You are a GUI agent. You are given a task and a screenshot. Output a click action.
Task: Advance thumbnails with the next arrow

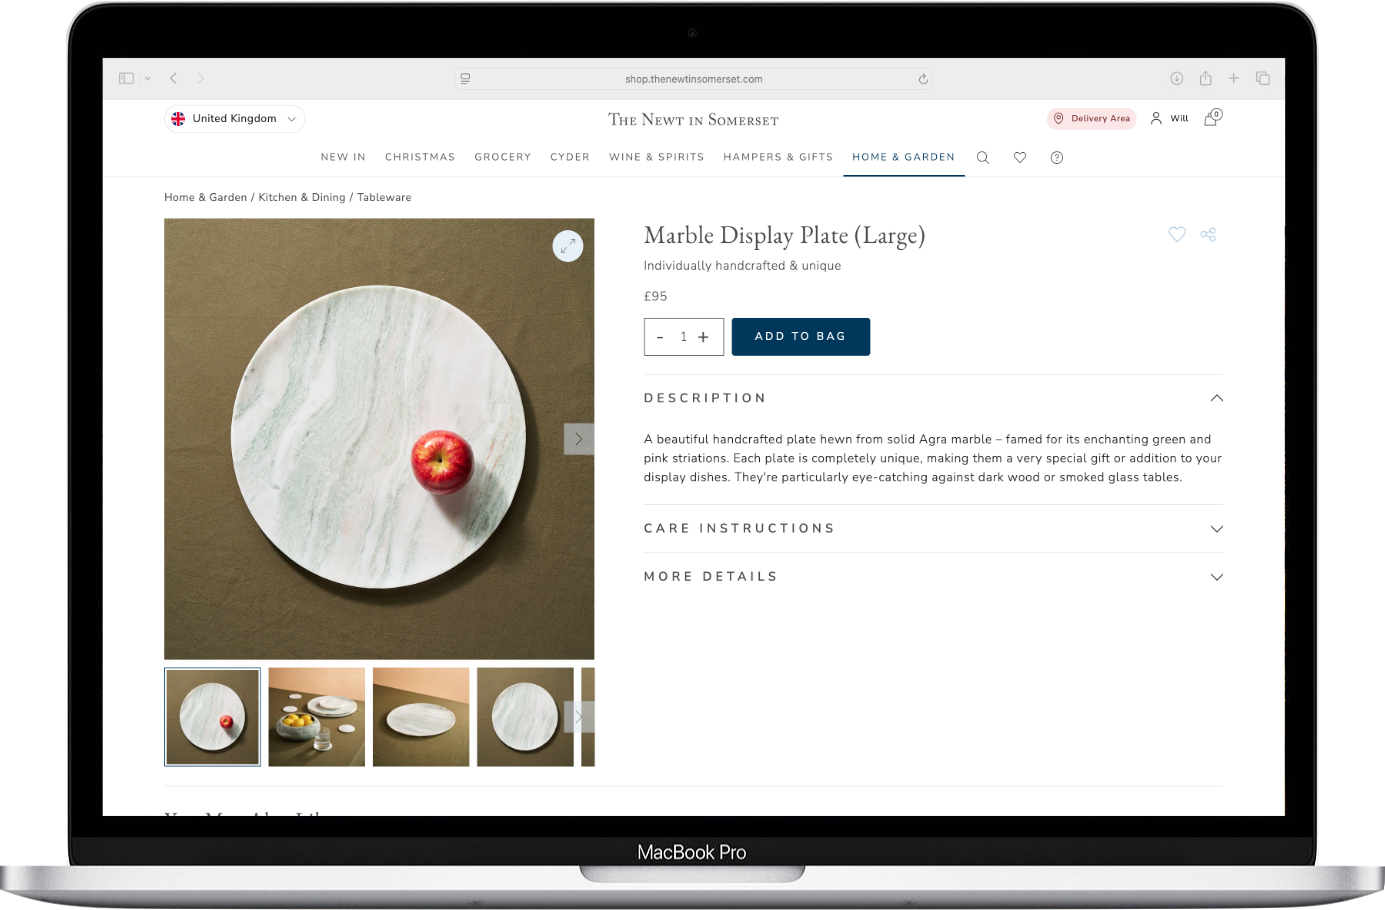(579, 717)
